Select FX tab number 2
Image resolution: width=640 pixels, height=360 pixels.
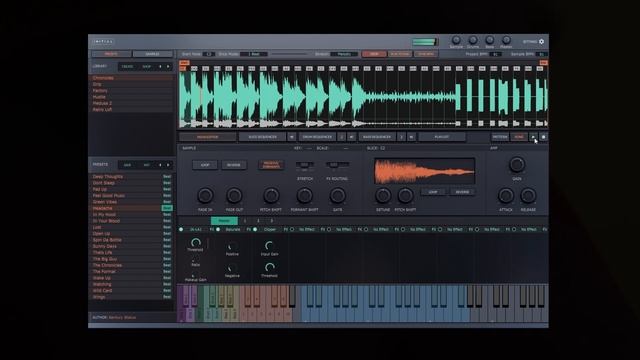click(258, 221)
